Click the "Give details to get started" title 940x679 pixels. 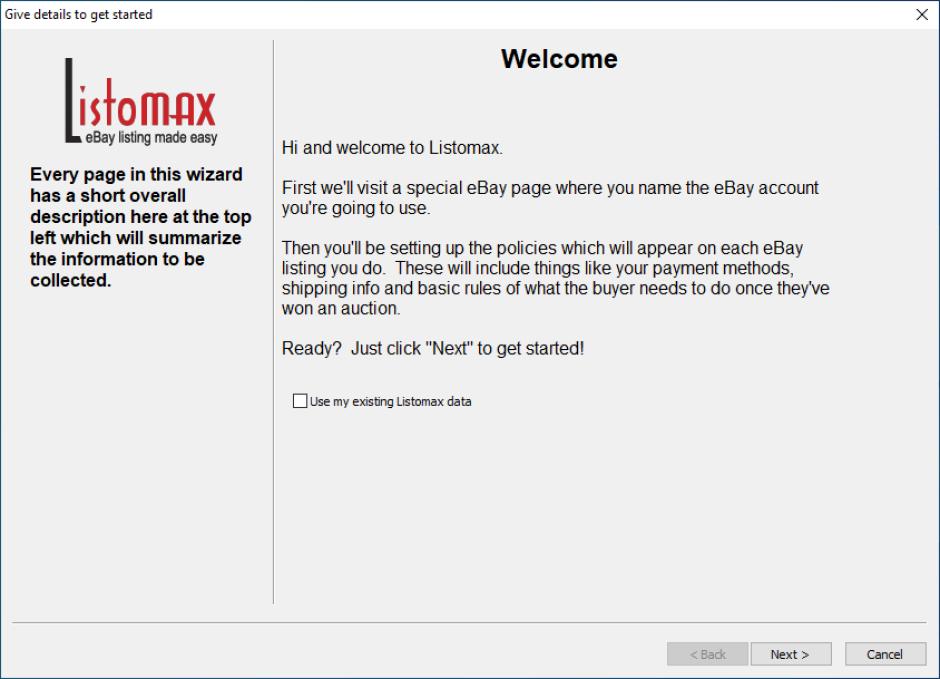click(x=79, y=14)
